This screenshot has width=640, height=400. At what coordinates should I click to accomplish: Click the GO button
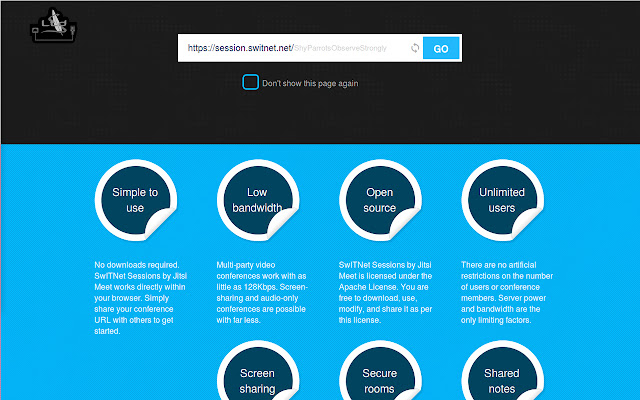[x=441, y=48]
